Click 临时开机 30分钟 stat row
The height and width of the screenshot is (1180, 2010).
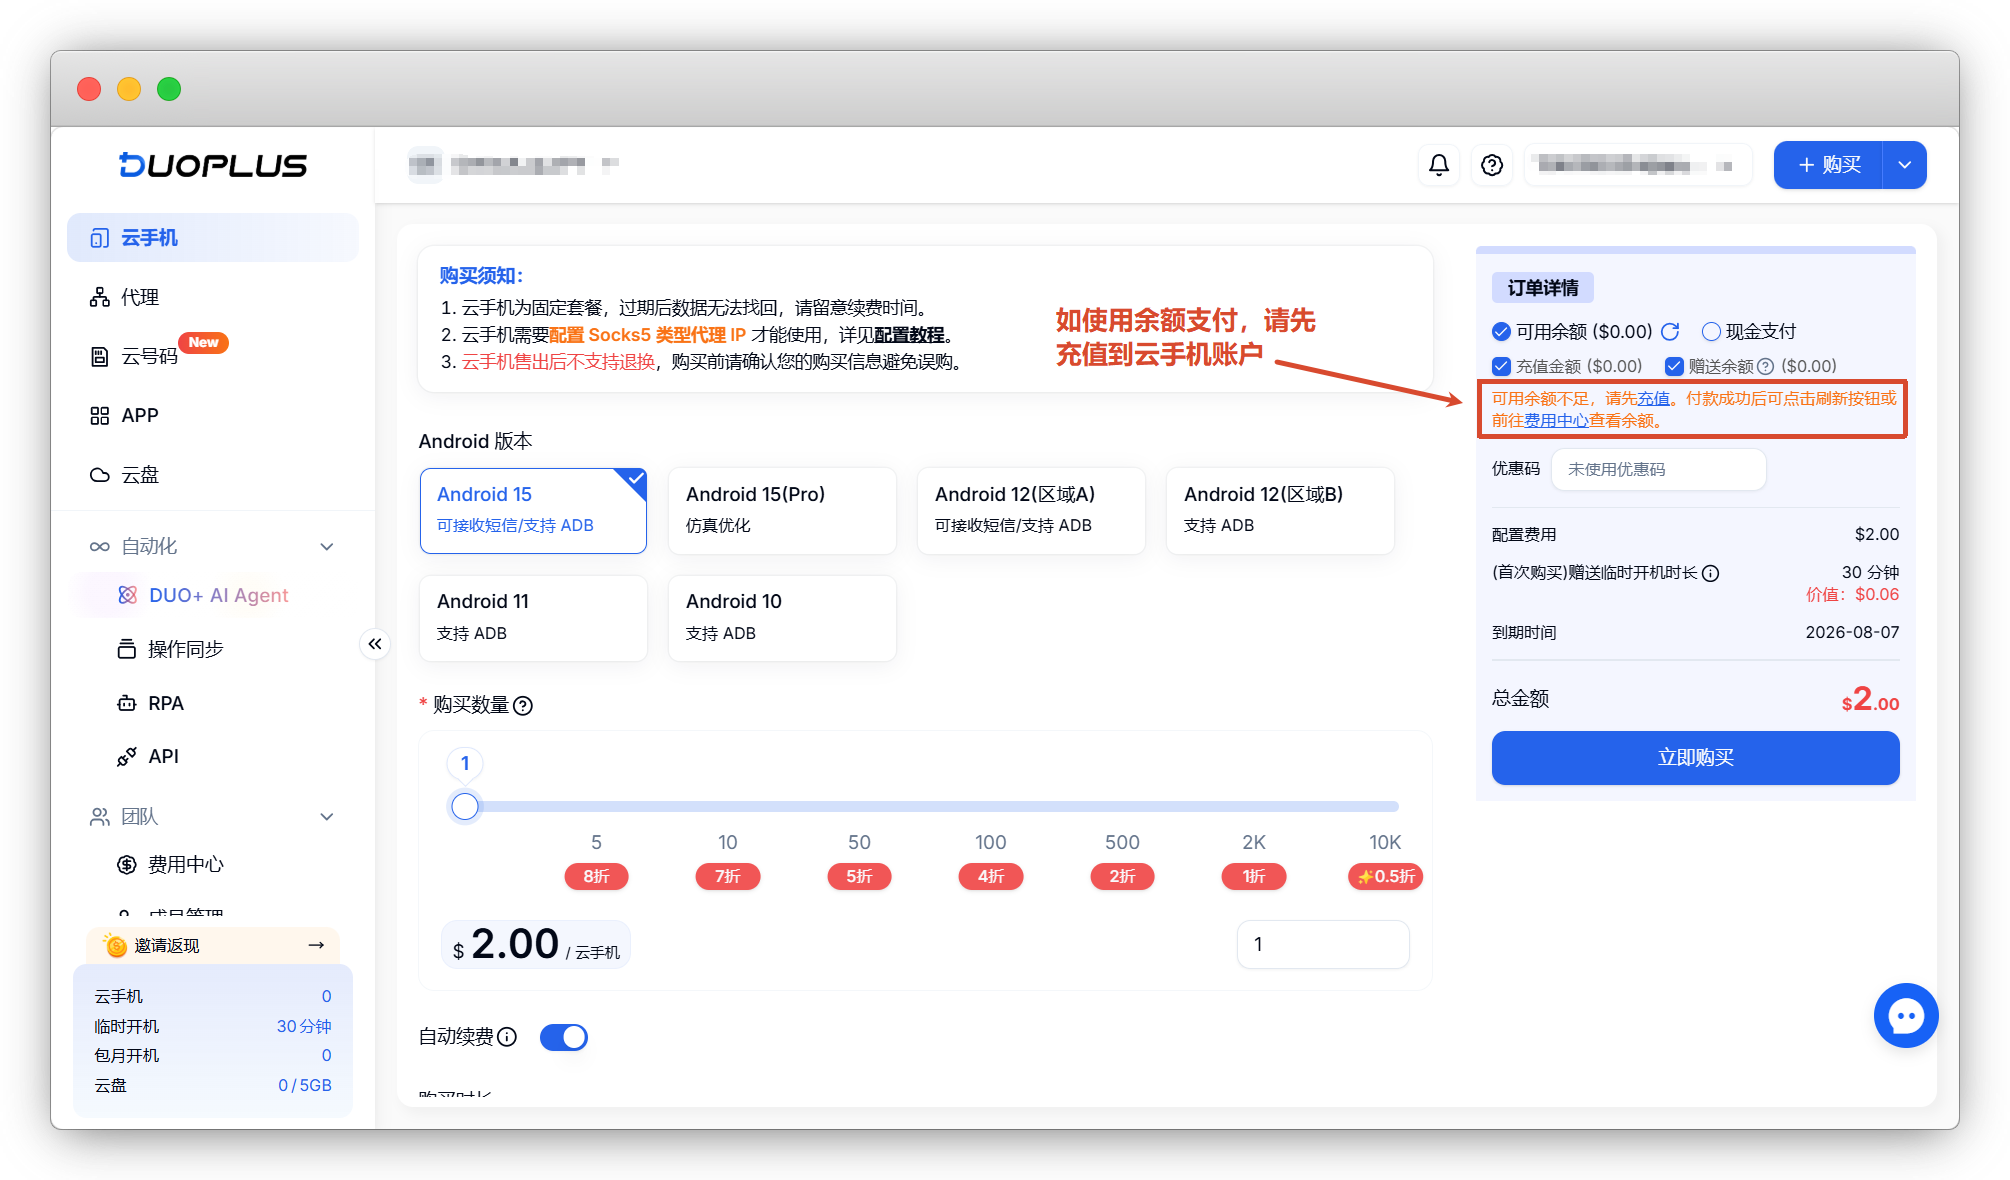tap(213, 1026)
